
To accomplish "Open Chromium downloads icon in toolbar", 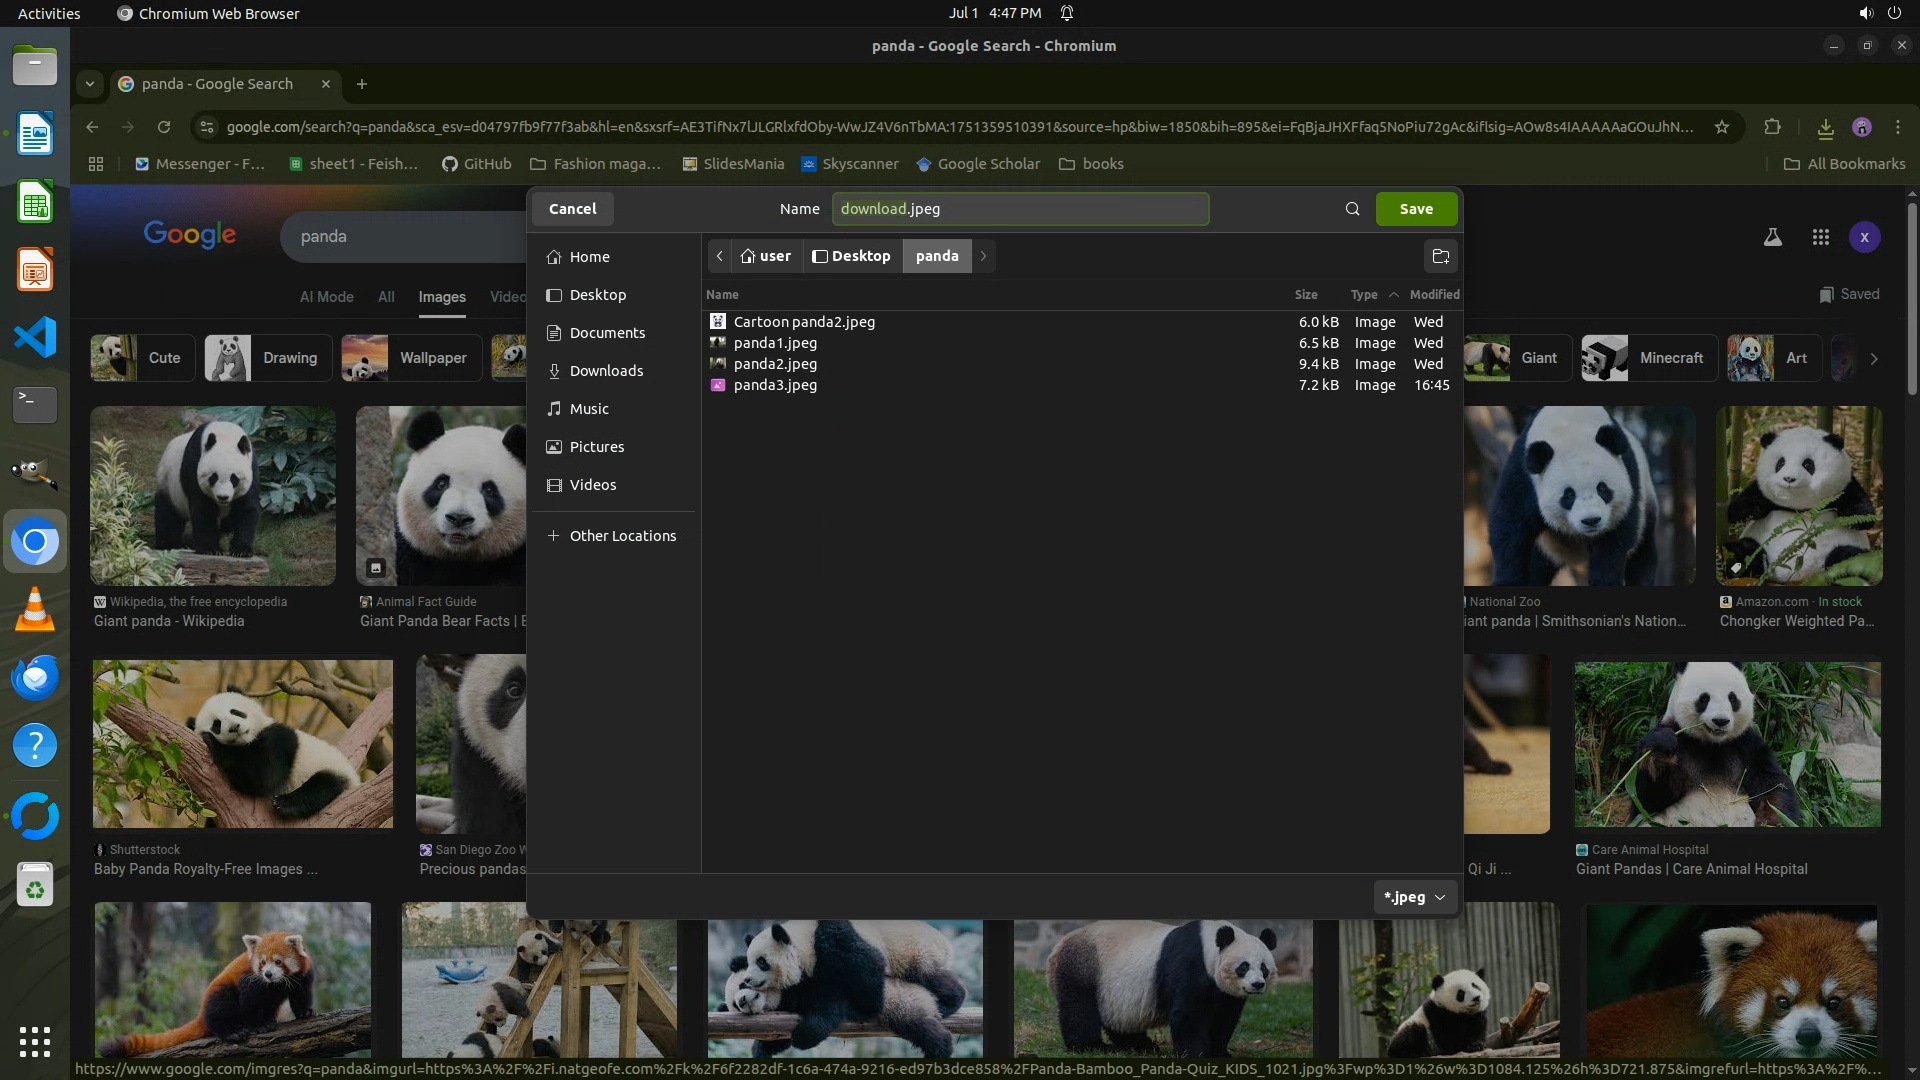I will click(x=1825, y=127).
